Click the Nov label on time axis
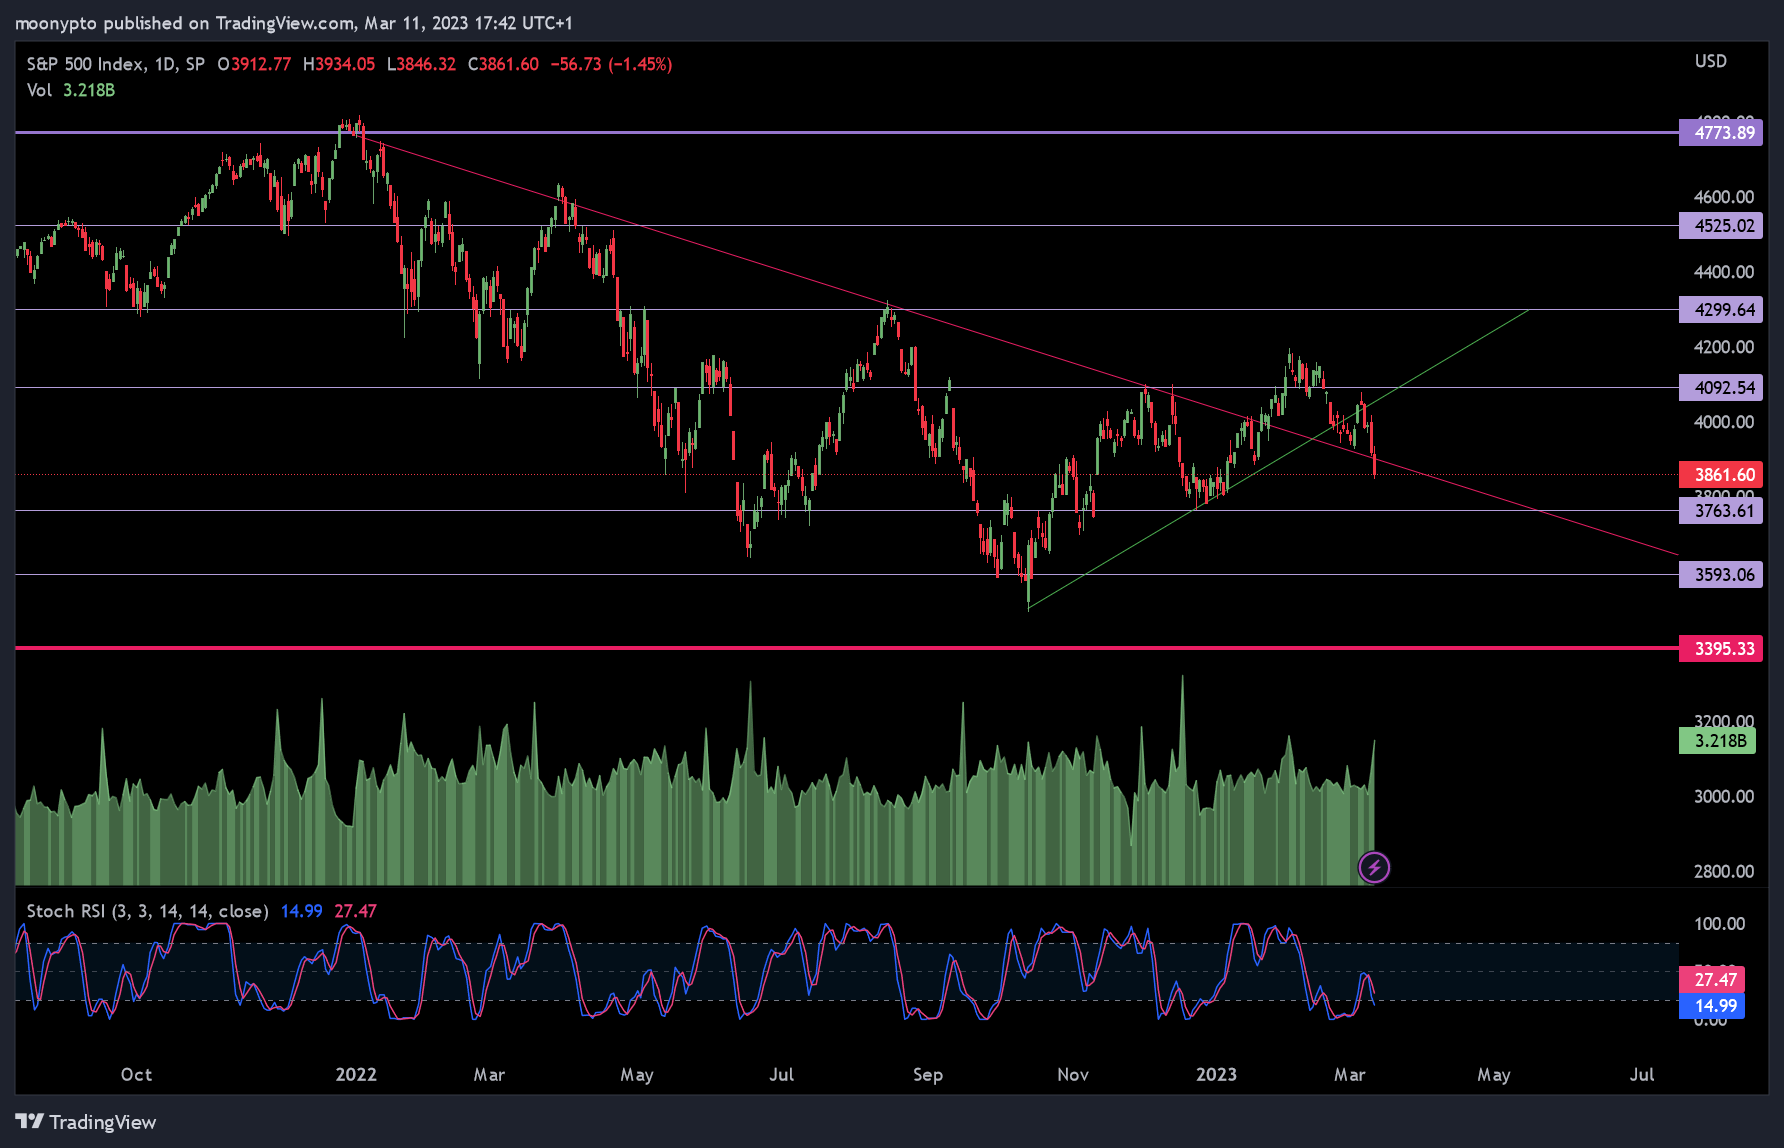 coord(1073,1075)
